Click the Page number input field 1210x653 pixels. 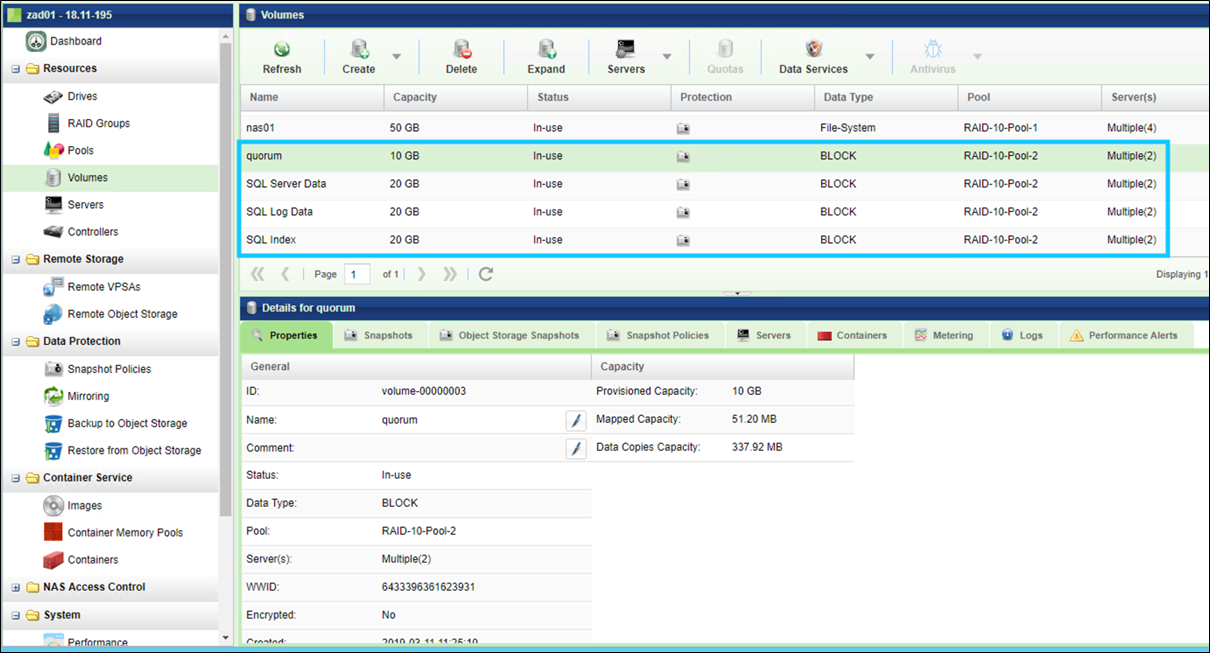[x=357, y=273]
